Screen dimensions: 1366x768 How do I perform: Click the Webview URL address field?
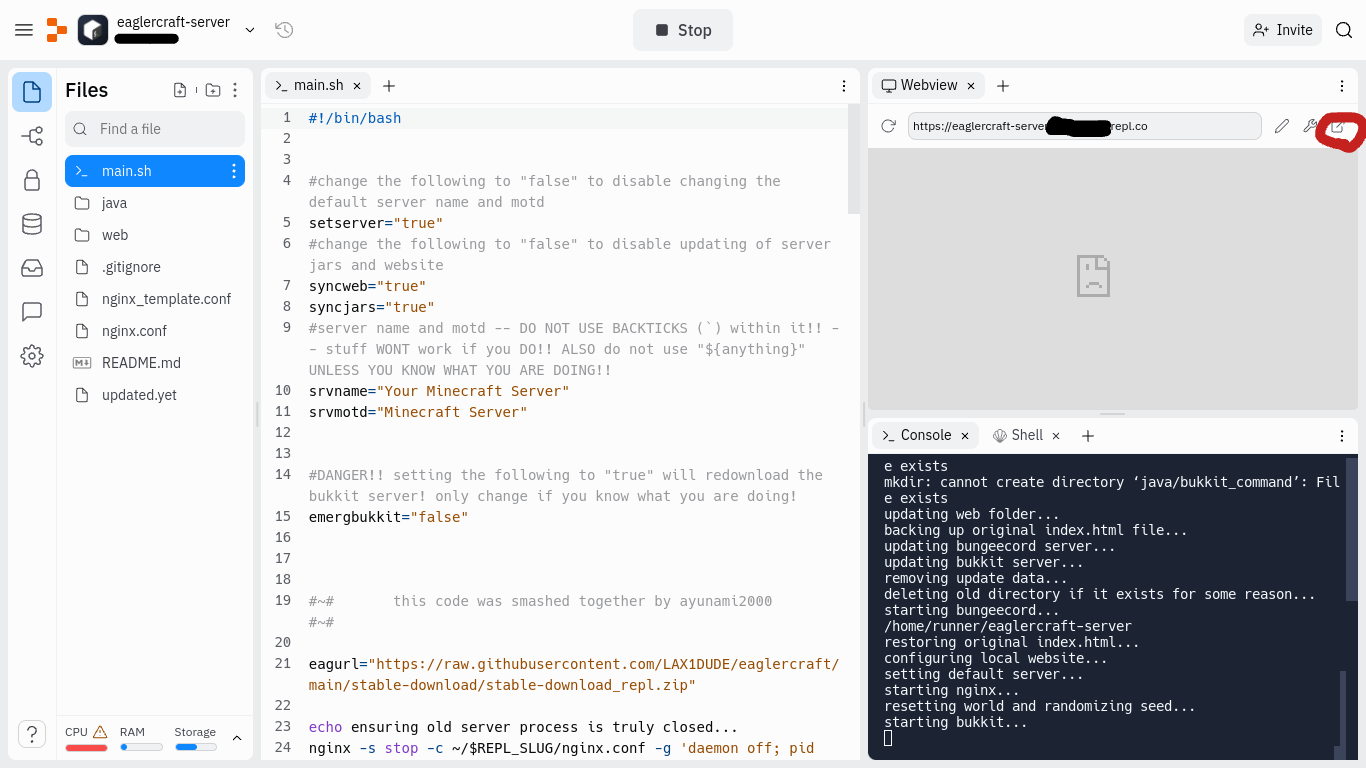pos(1085,126)
